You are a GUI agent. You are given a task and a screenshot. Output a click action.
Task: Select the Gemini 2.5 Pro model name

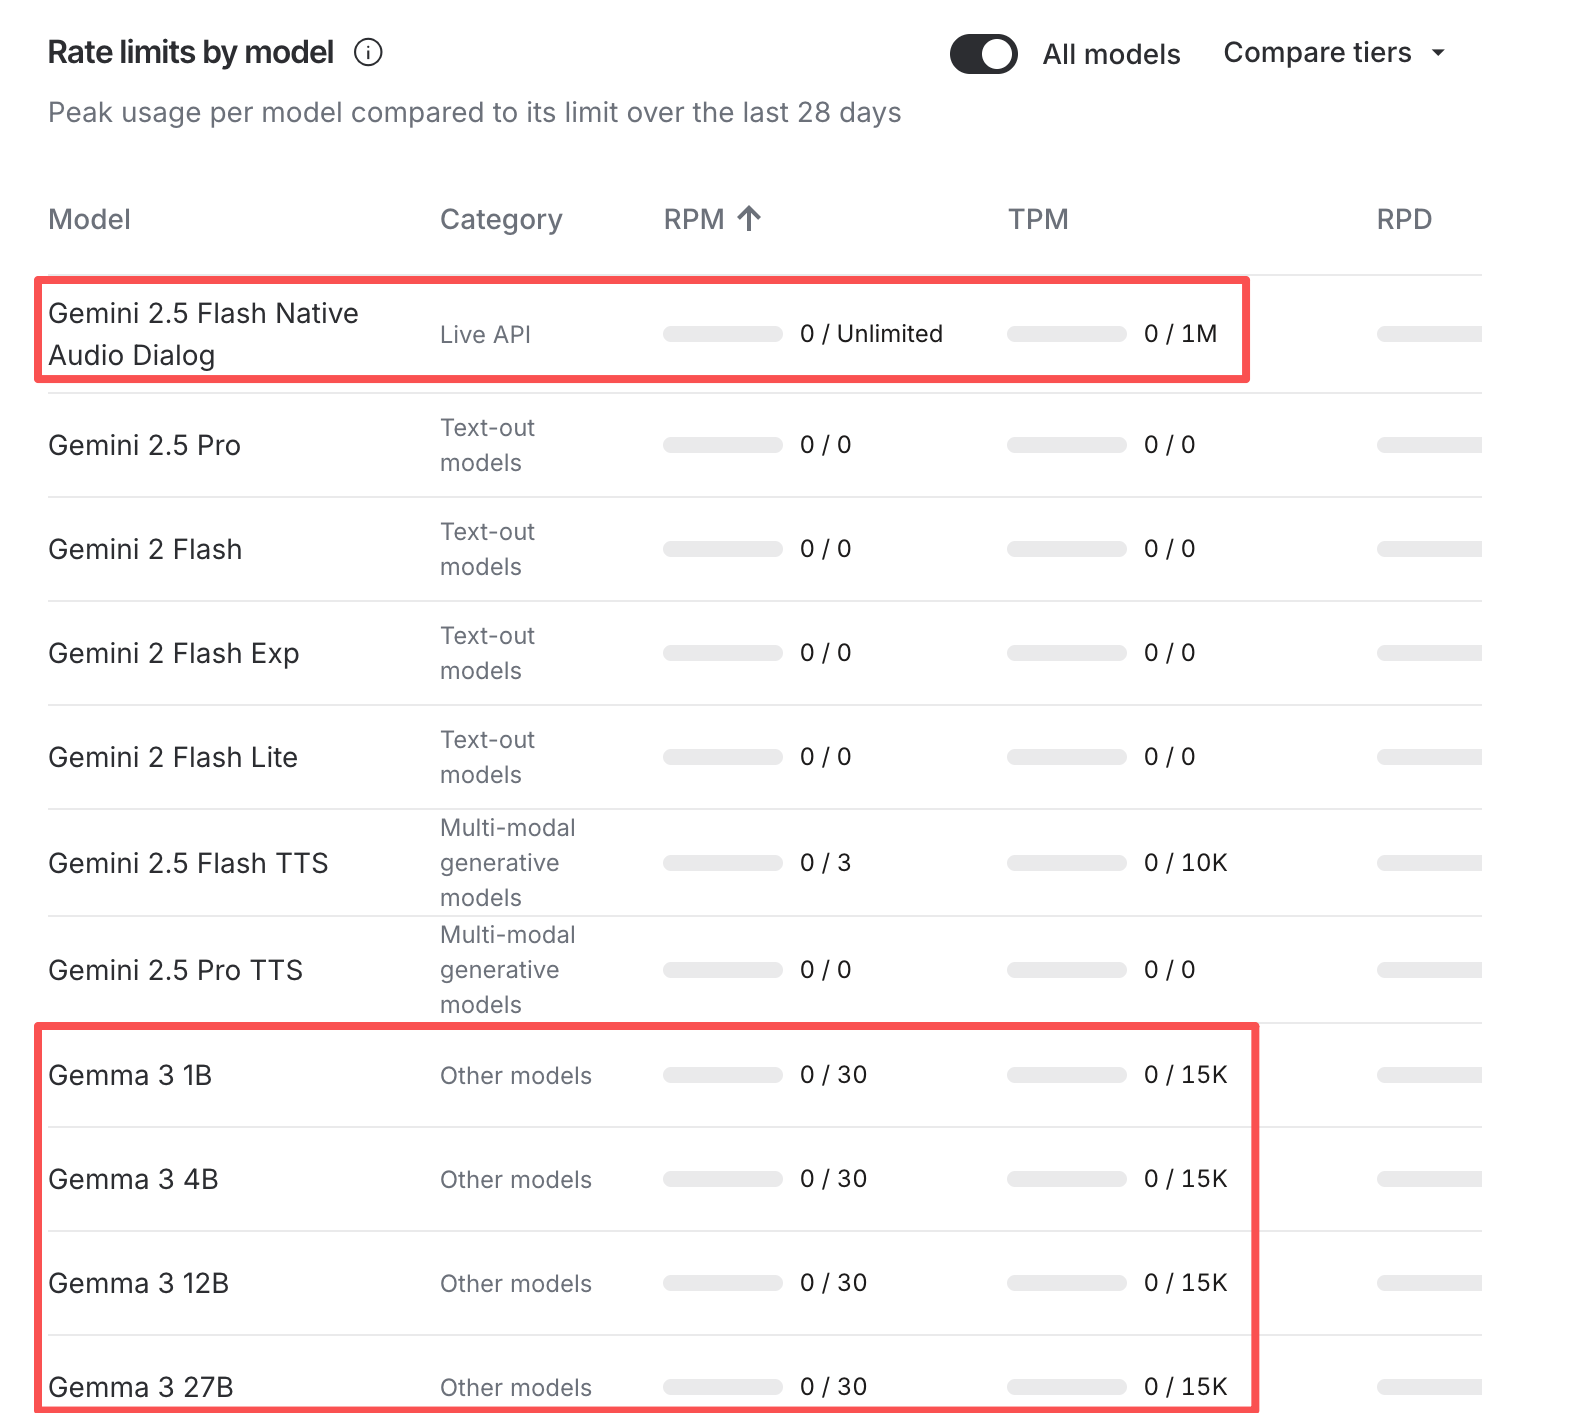click(x=145, y=445)
